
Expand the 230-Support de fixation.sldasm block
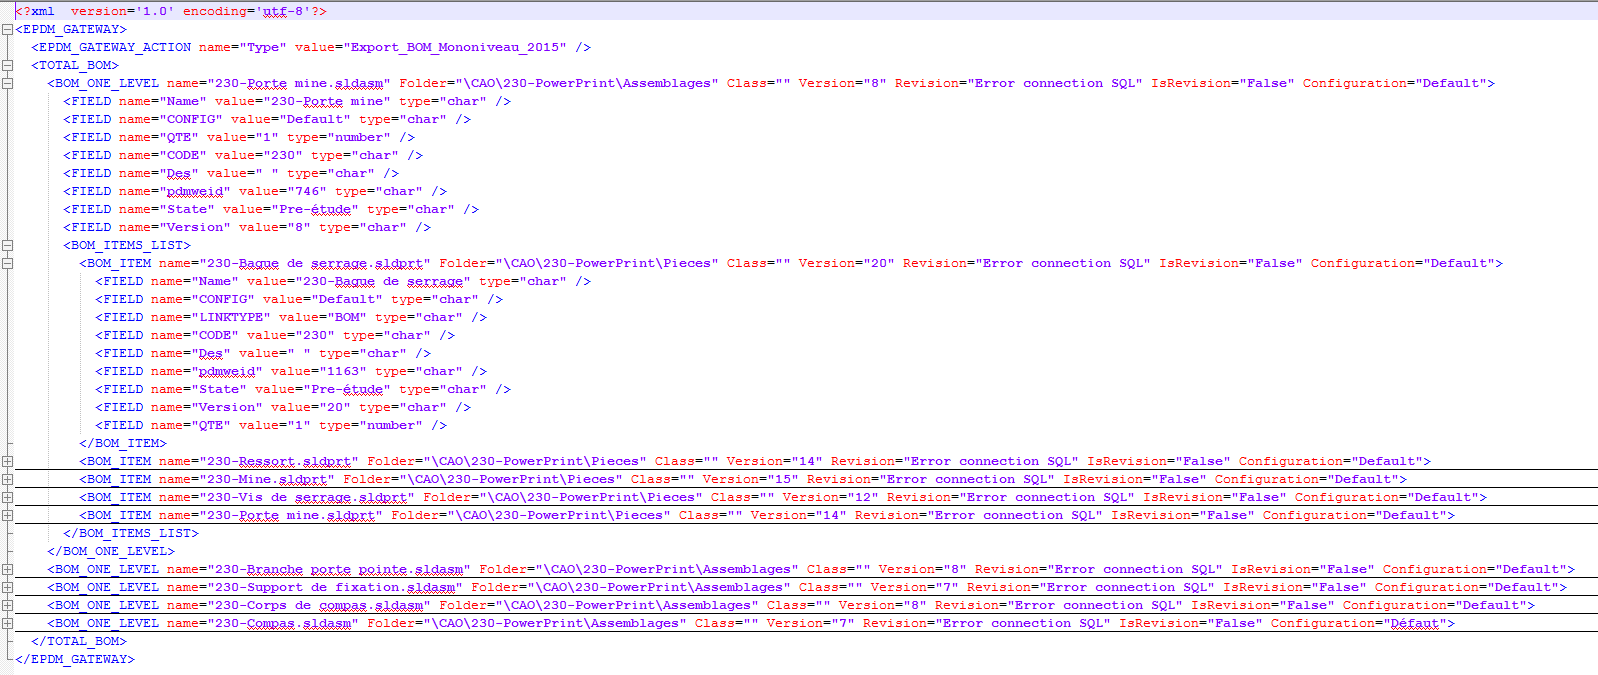[x=7, y=587]
